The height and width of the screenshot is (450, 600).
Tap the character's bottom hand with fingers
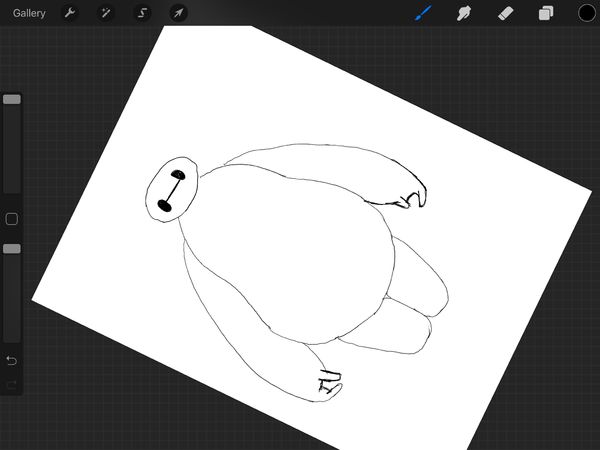click(x=328, y=381)
